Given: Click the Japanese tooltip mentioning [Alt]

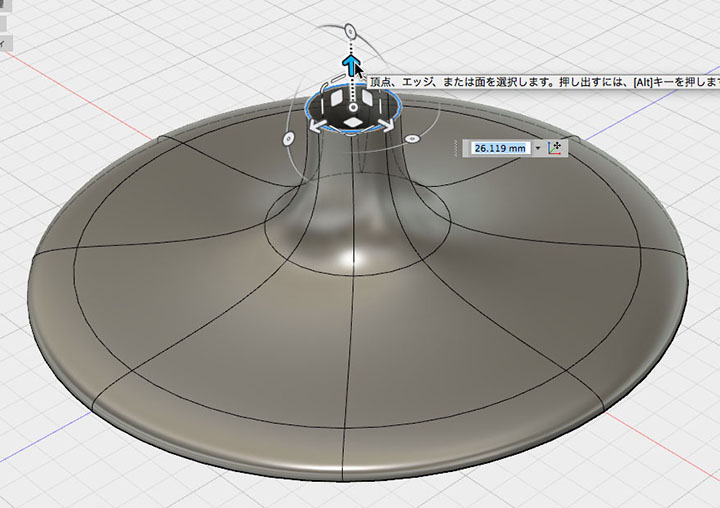Looking at the screenshot, I should (x=543, y=82).
